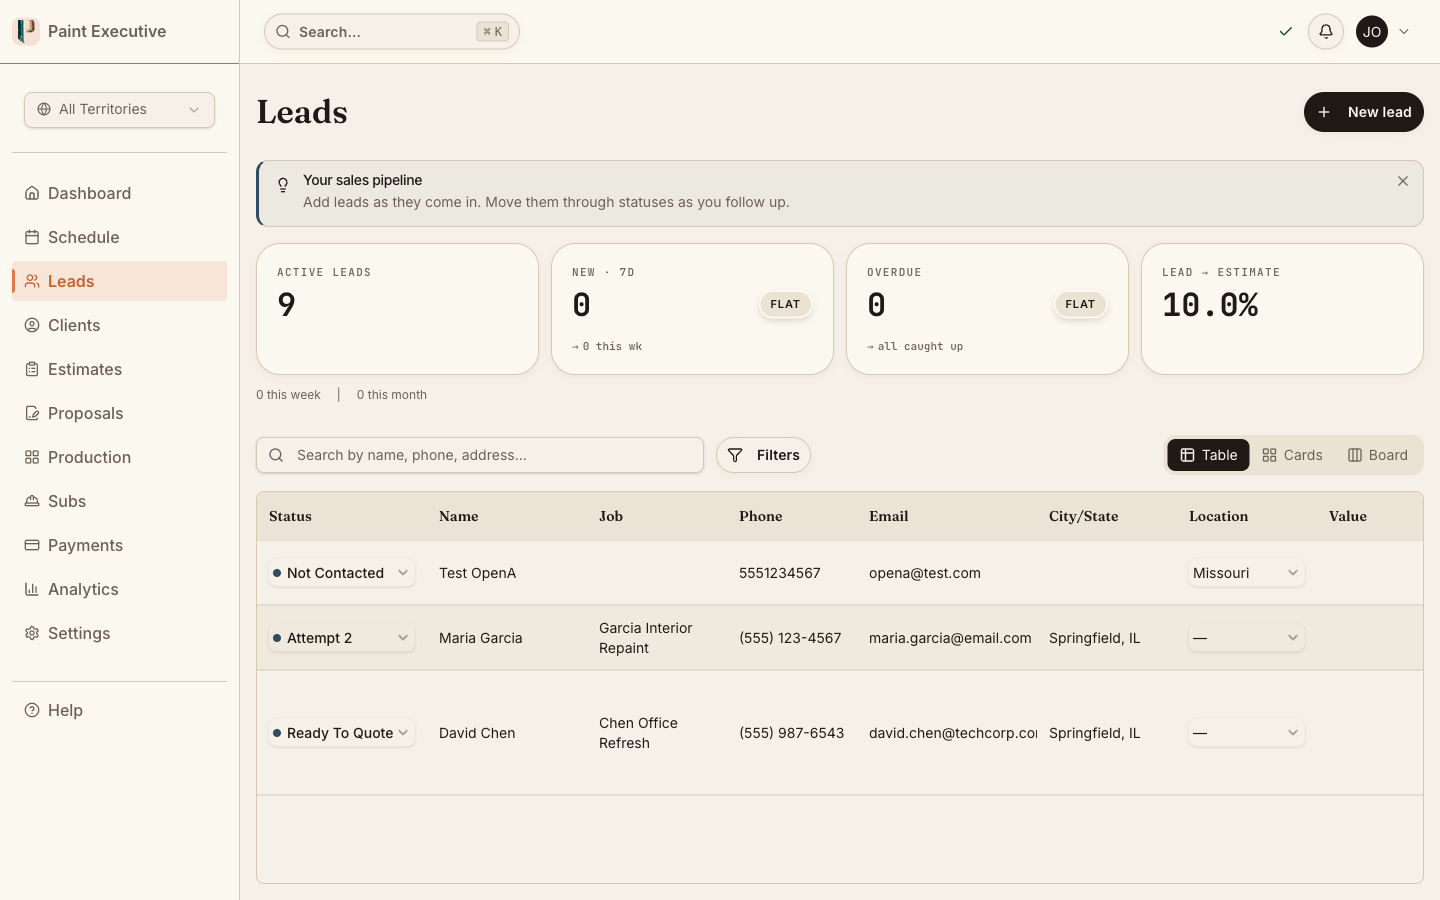Screen dimensions: 1440x900
Task: Open Schedule in the sidebar
Action: tap(119, 237)
